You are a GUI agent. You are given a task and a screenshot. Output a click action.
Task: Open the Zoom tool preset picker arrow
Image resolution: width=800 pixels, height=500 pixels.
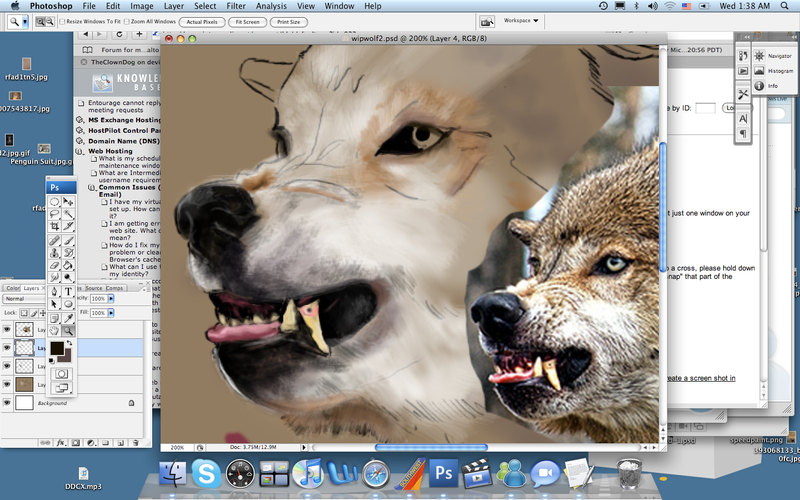point(24,22)
